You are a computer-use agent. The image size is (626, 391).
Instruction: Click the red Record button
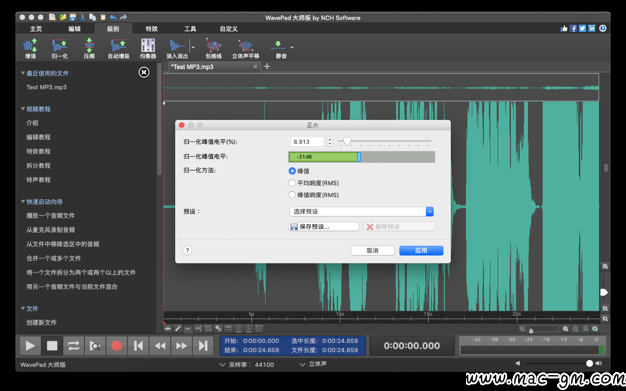(117, 345)
